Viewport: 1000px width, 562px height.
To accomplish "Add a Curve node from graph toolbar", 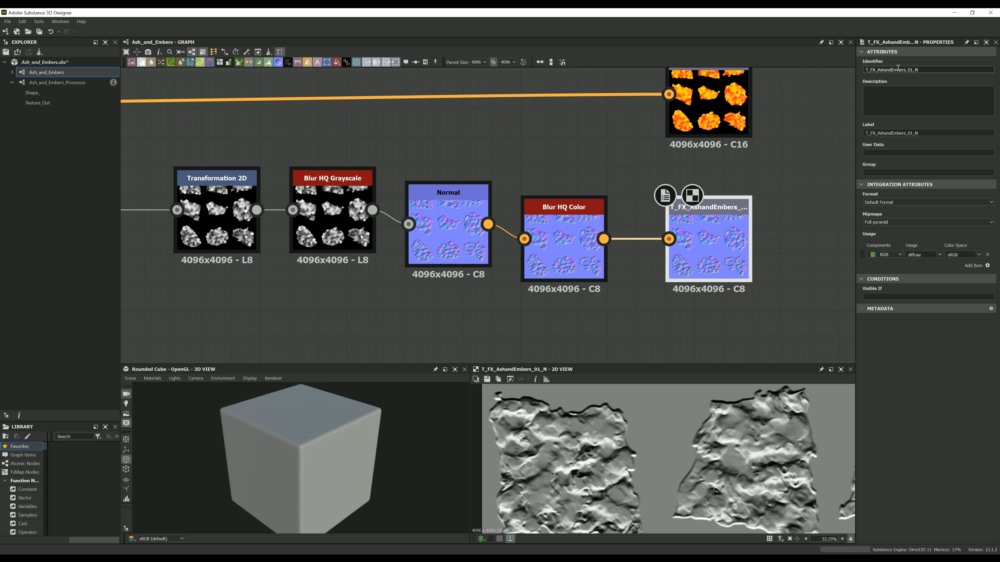I will 171,63.
